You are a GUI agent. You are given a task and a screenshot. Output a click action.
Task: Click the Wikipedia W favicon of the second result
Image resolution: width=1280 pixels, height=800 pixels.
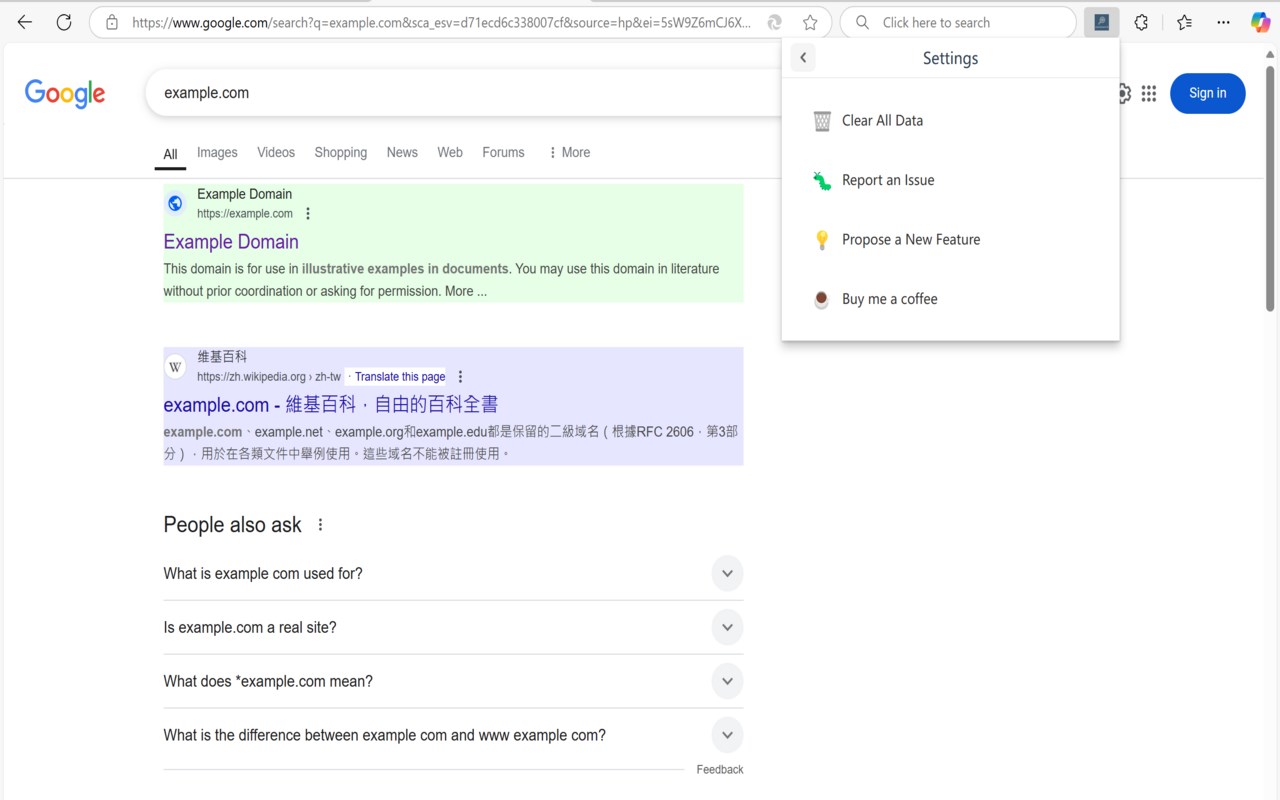pyautogui.click(x=175, y=367)
